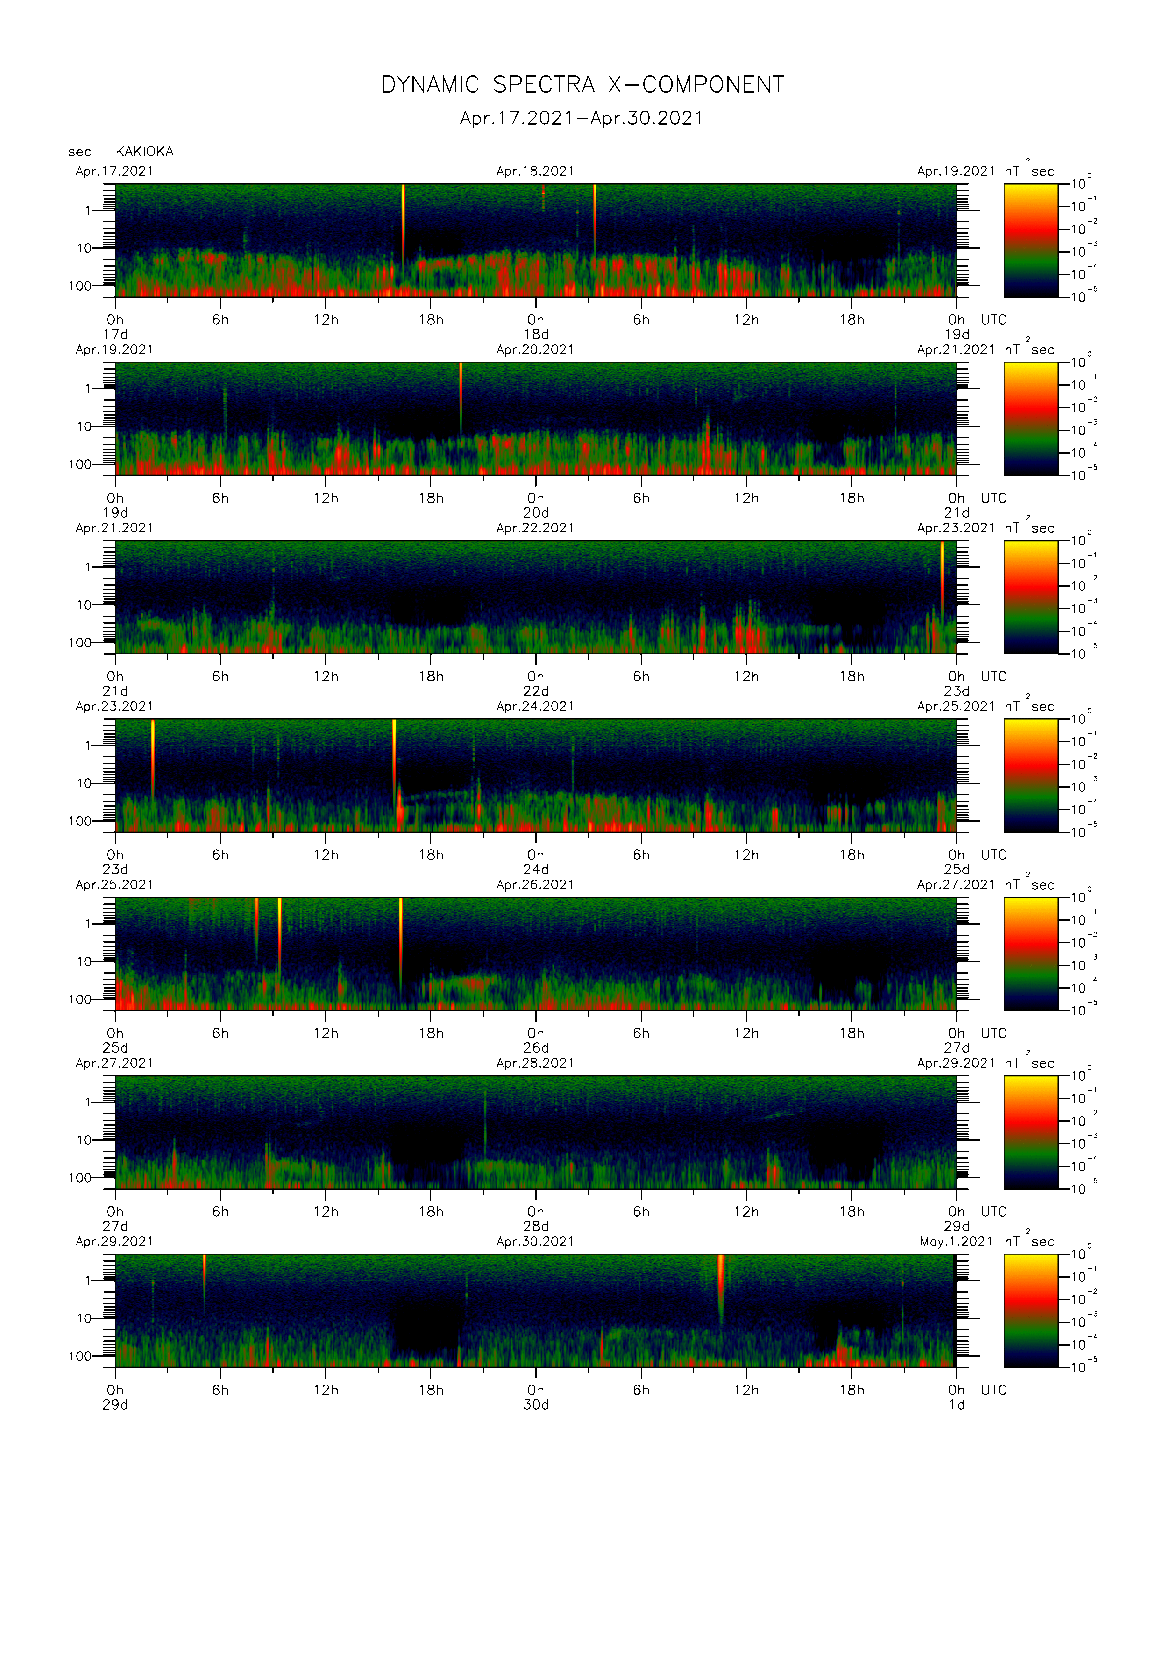Click the yellow spike near 23h on Apr.22
The height and width of the screenshot is (1679, 1165).
(x=942, y=580)
